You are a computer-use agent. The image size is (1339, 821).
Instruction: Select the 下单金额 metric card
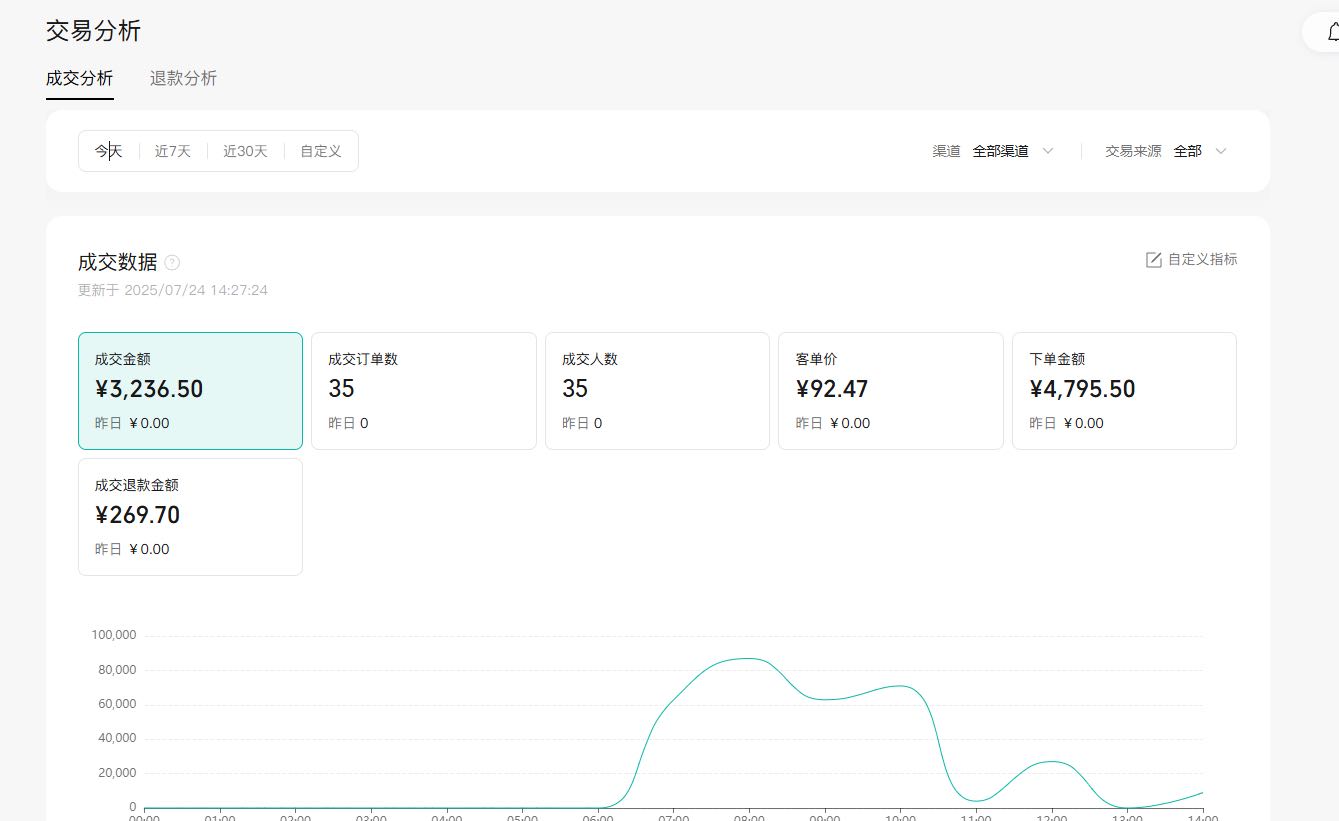[1124, 391]
